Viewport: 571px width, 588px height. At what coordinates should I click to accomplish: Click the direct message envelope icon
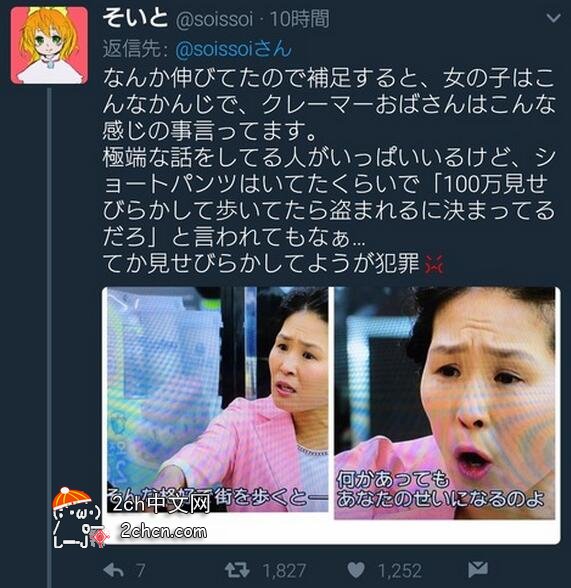[x=478, y=569]
